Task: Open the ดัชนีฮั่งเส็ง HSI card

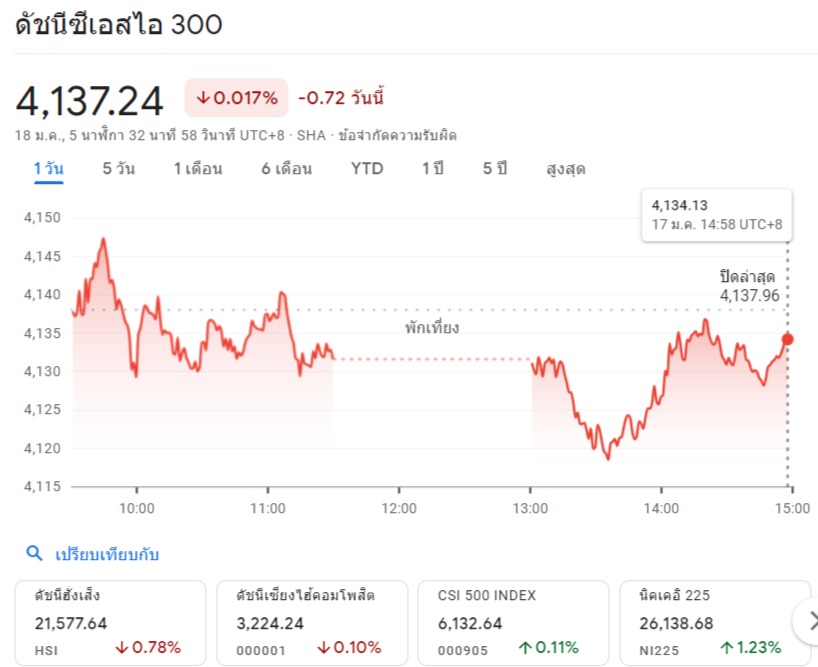Action: coord(110,623)
